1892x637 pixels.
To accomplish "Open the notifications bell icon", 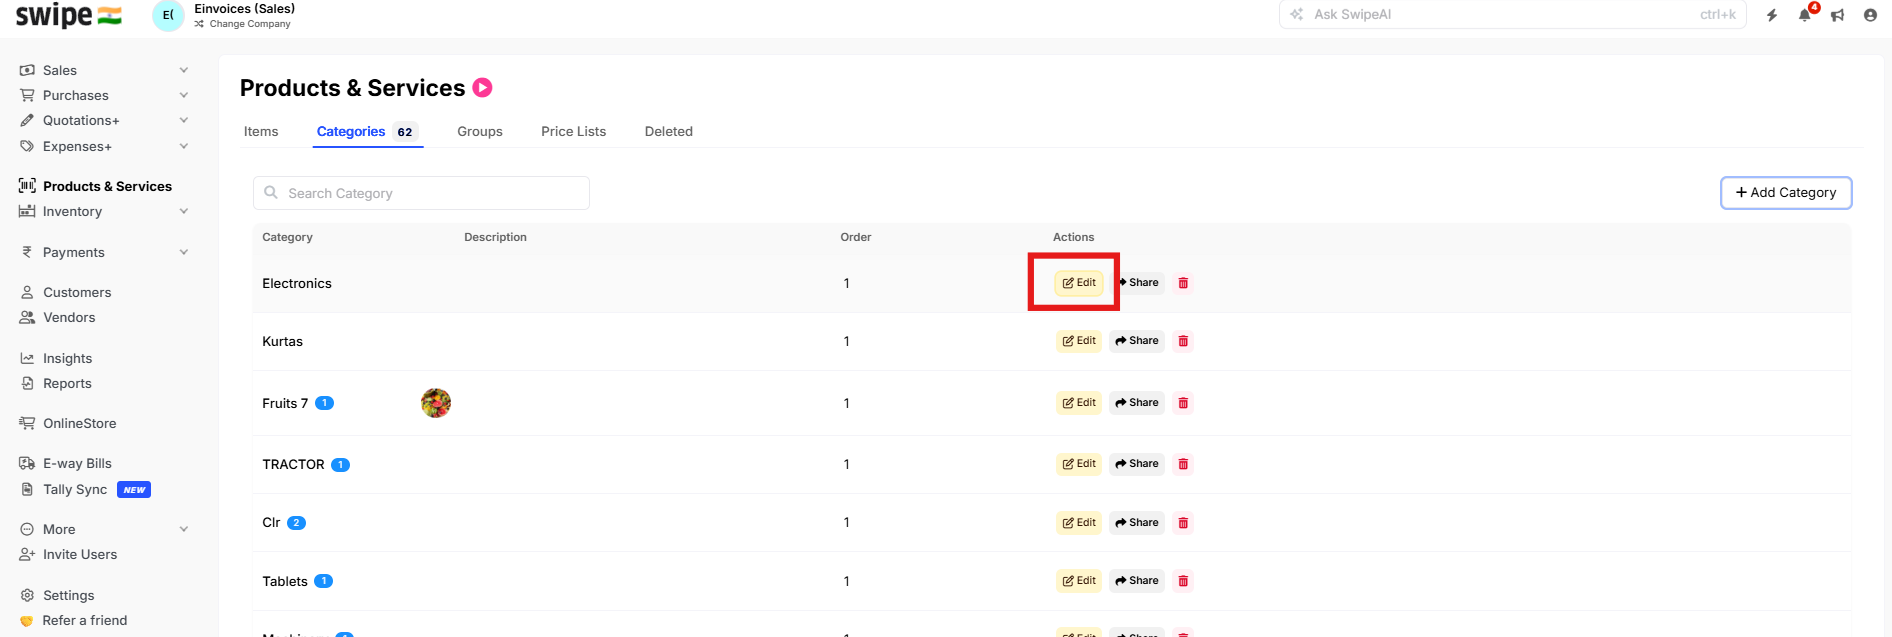I will 1804,15.
